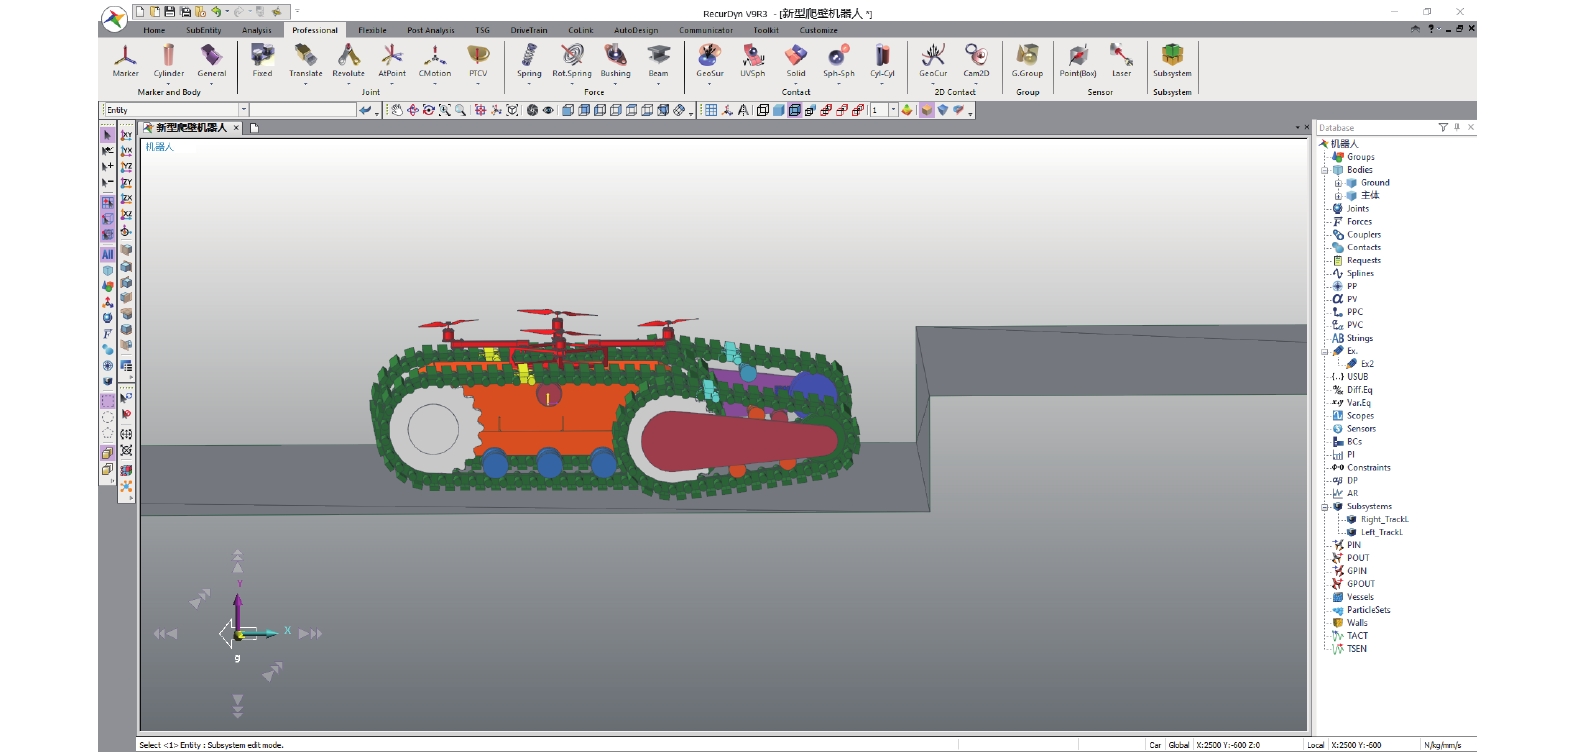Select Right_TrackL subsystem in tree
Viewport: 1575px width, 756px height.
(1383, 519)
